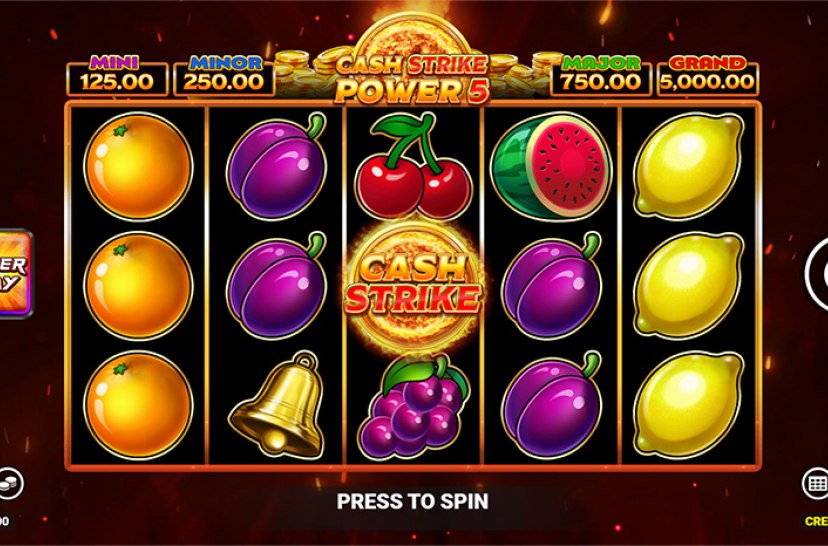Open the coin bet settings icon
The height and width of the screenshot is (546, 828).
pos(10,483)
